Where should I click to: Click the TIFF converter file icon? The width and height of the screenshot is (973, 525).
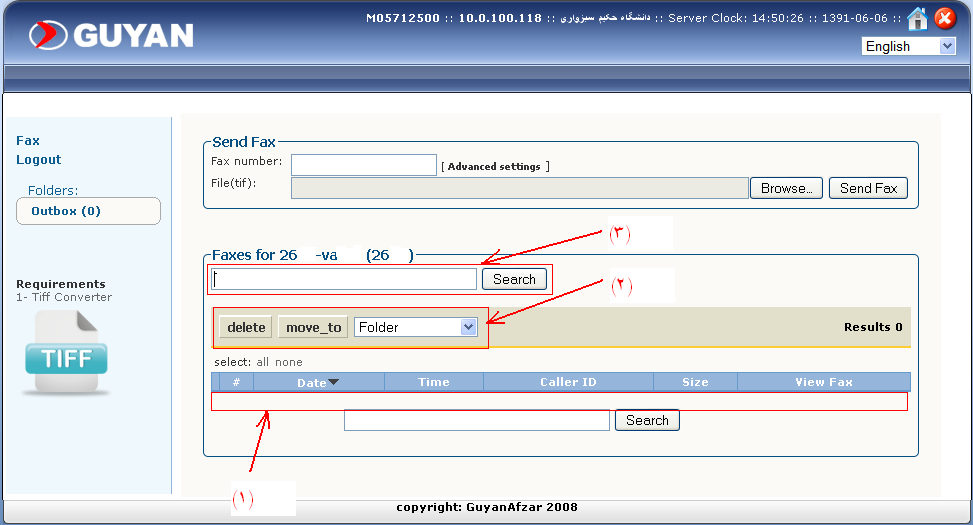point(66,352)
